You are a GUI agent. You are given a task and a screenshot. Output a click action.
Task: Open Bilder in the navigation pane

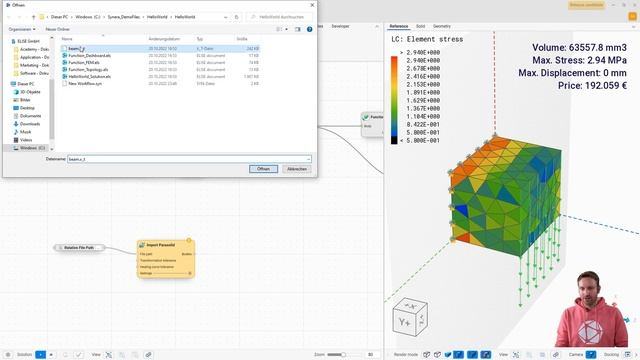tap(23, 100)
